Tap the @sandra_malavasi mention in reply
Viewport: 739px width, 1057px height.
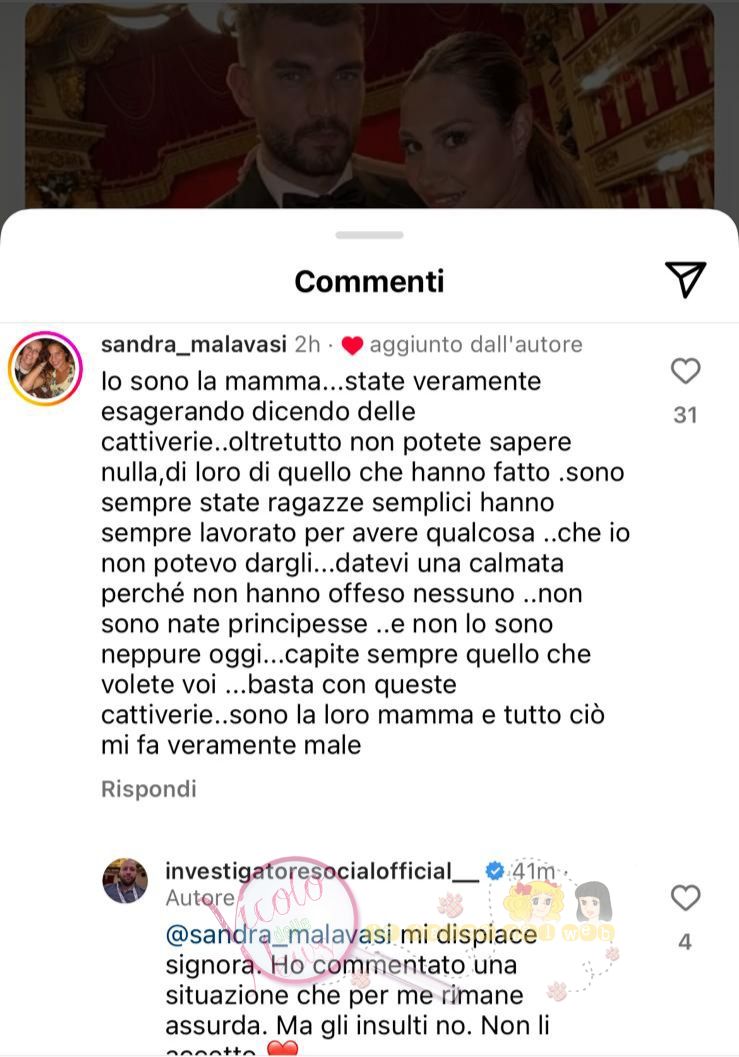(x=278, y=935)
